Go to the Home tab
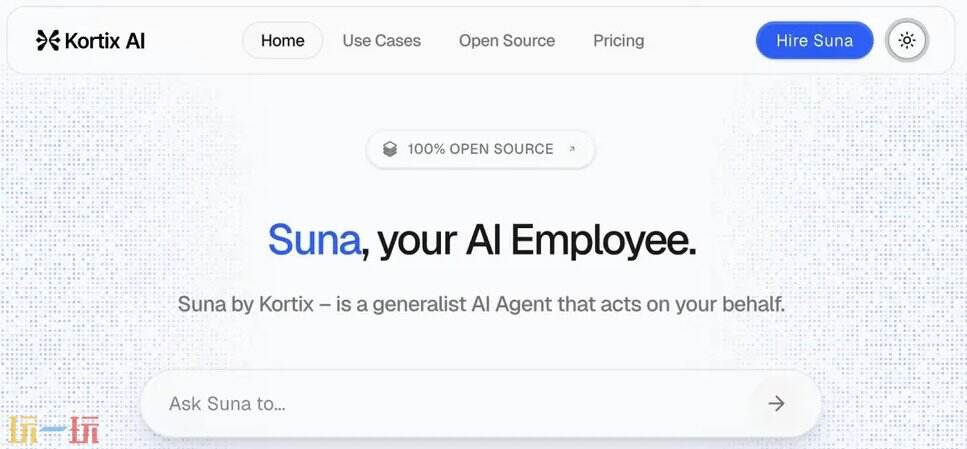Image resolution: width=967 pixels, height=449 pixels. tap(282, 41)
